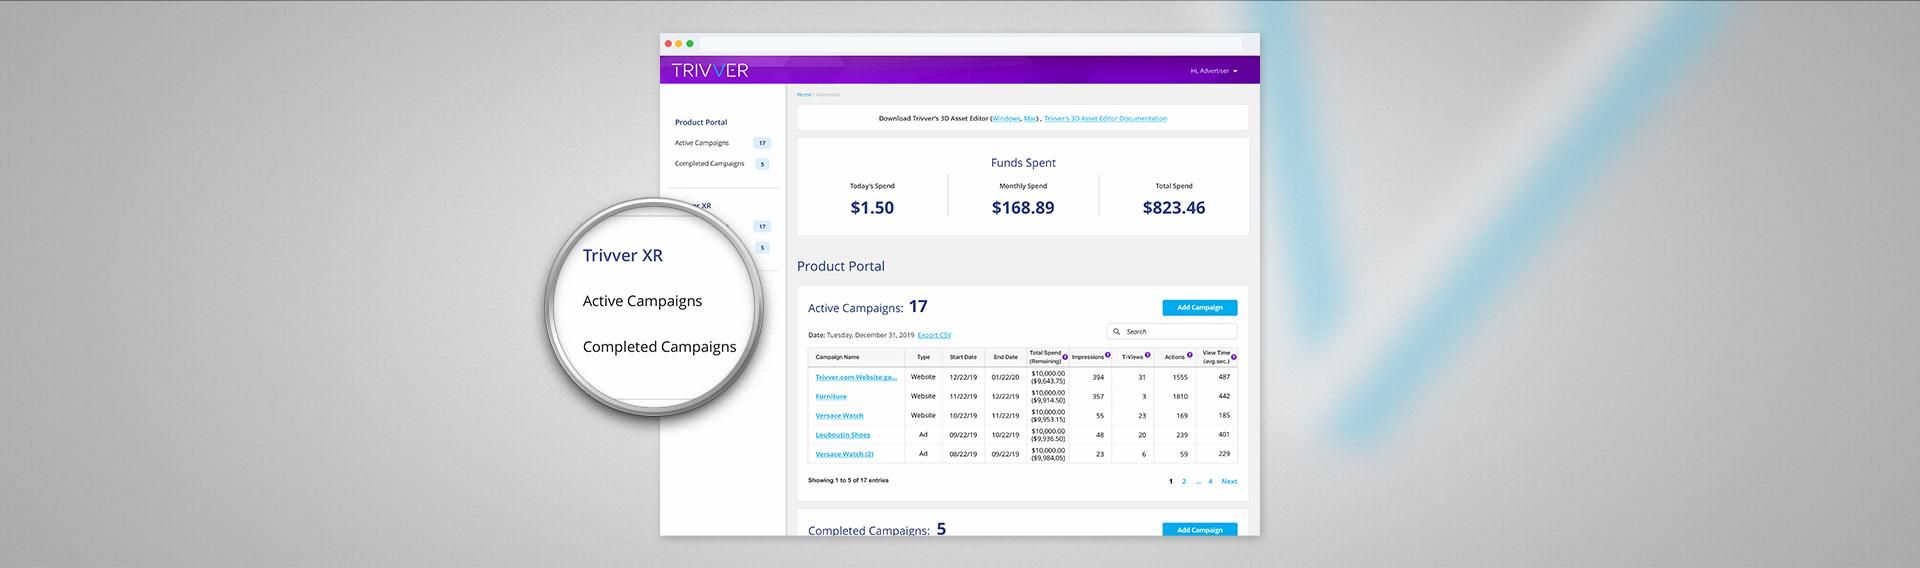This screenshot has height=568, width=1920.
Task: Click the View Time help icon
Action: click(1234, 357)
